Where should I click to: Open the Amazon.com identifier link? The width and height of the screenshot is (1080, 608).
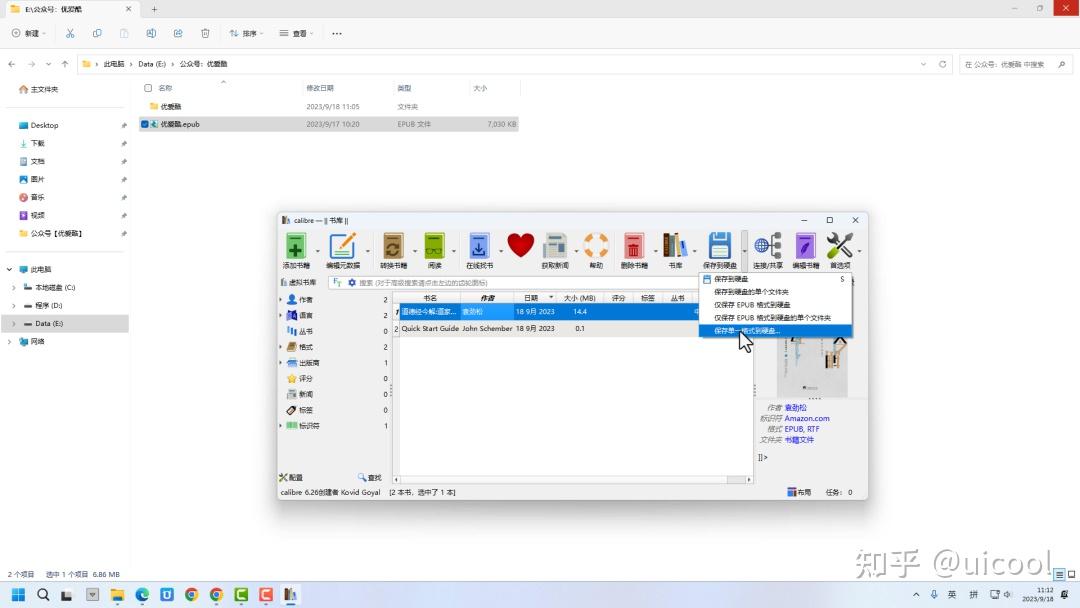pyautogui.click(x=807, y=418)
